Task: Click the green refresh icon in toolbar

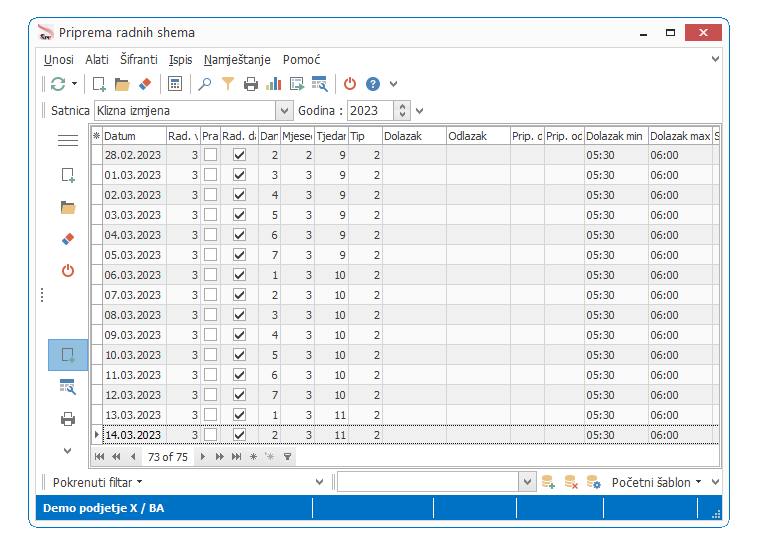Action: pos(58,84)
